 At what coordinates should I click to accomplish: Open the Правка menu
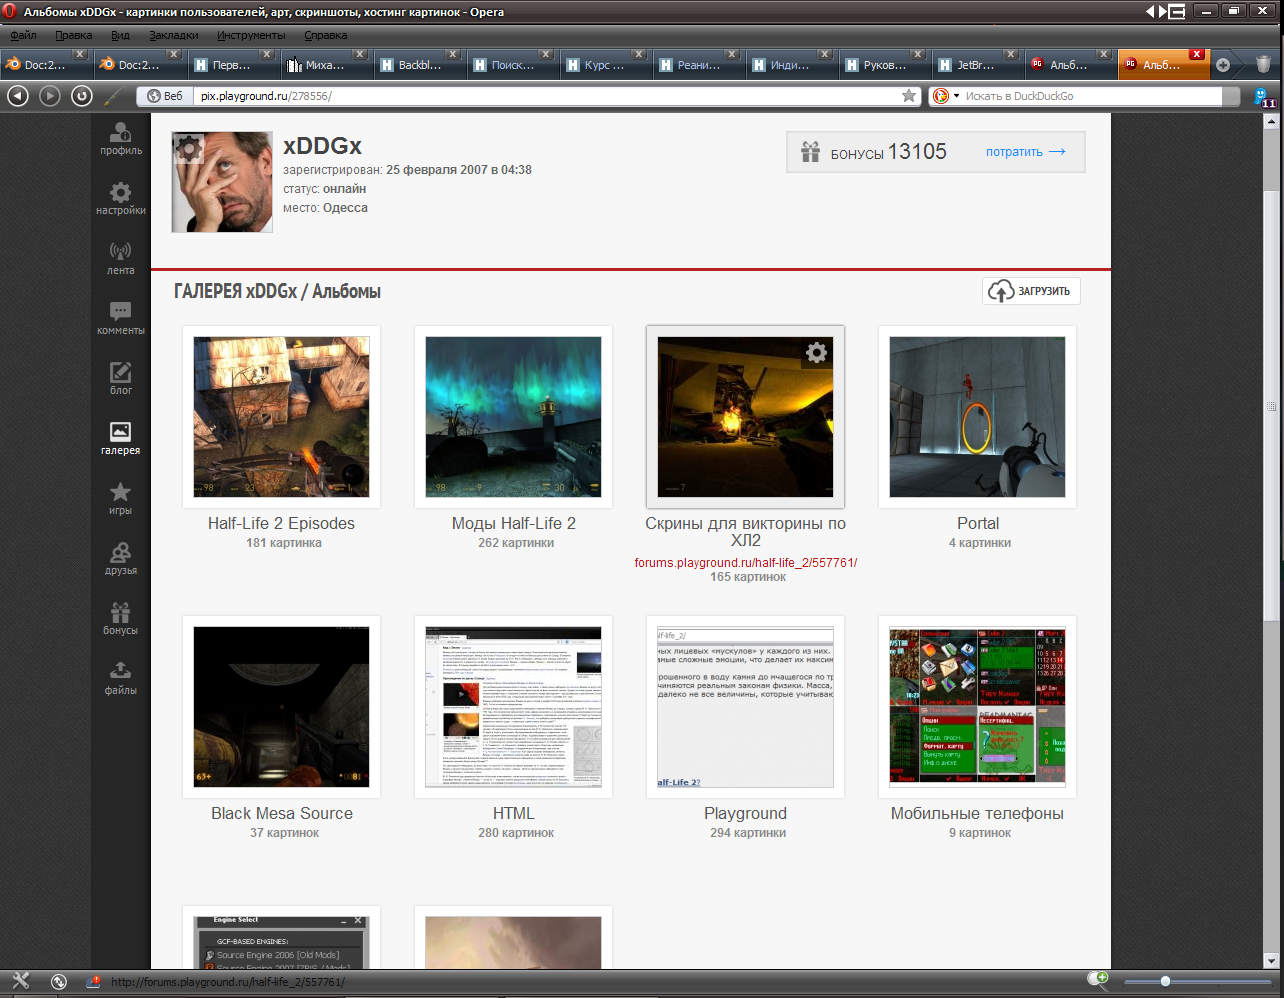[x=73, y=35]
